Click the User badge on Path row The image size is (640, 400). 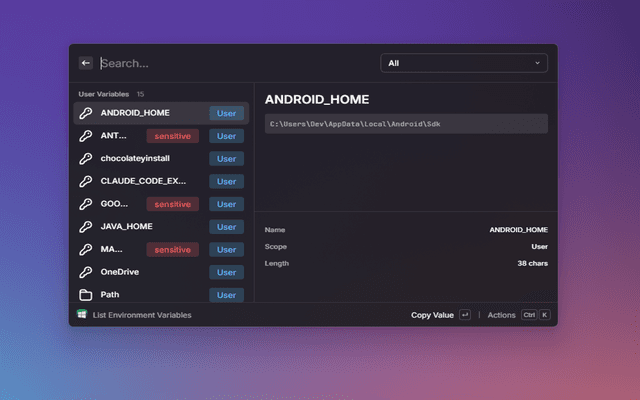227,295
